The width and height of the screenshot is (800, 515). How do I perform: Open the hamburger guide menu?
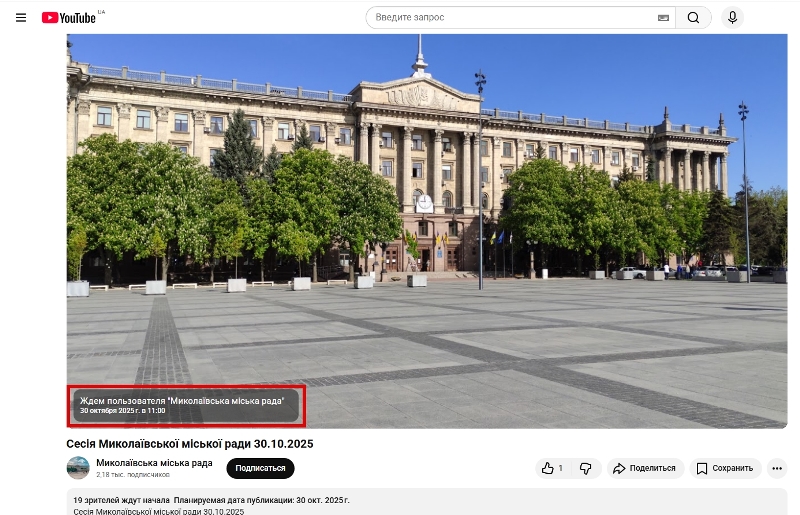[x=21, y=18]
